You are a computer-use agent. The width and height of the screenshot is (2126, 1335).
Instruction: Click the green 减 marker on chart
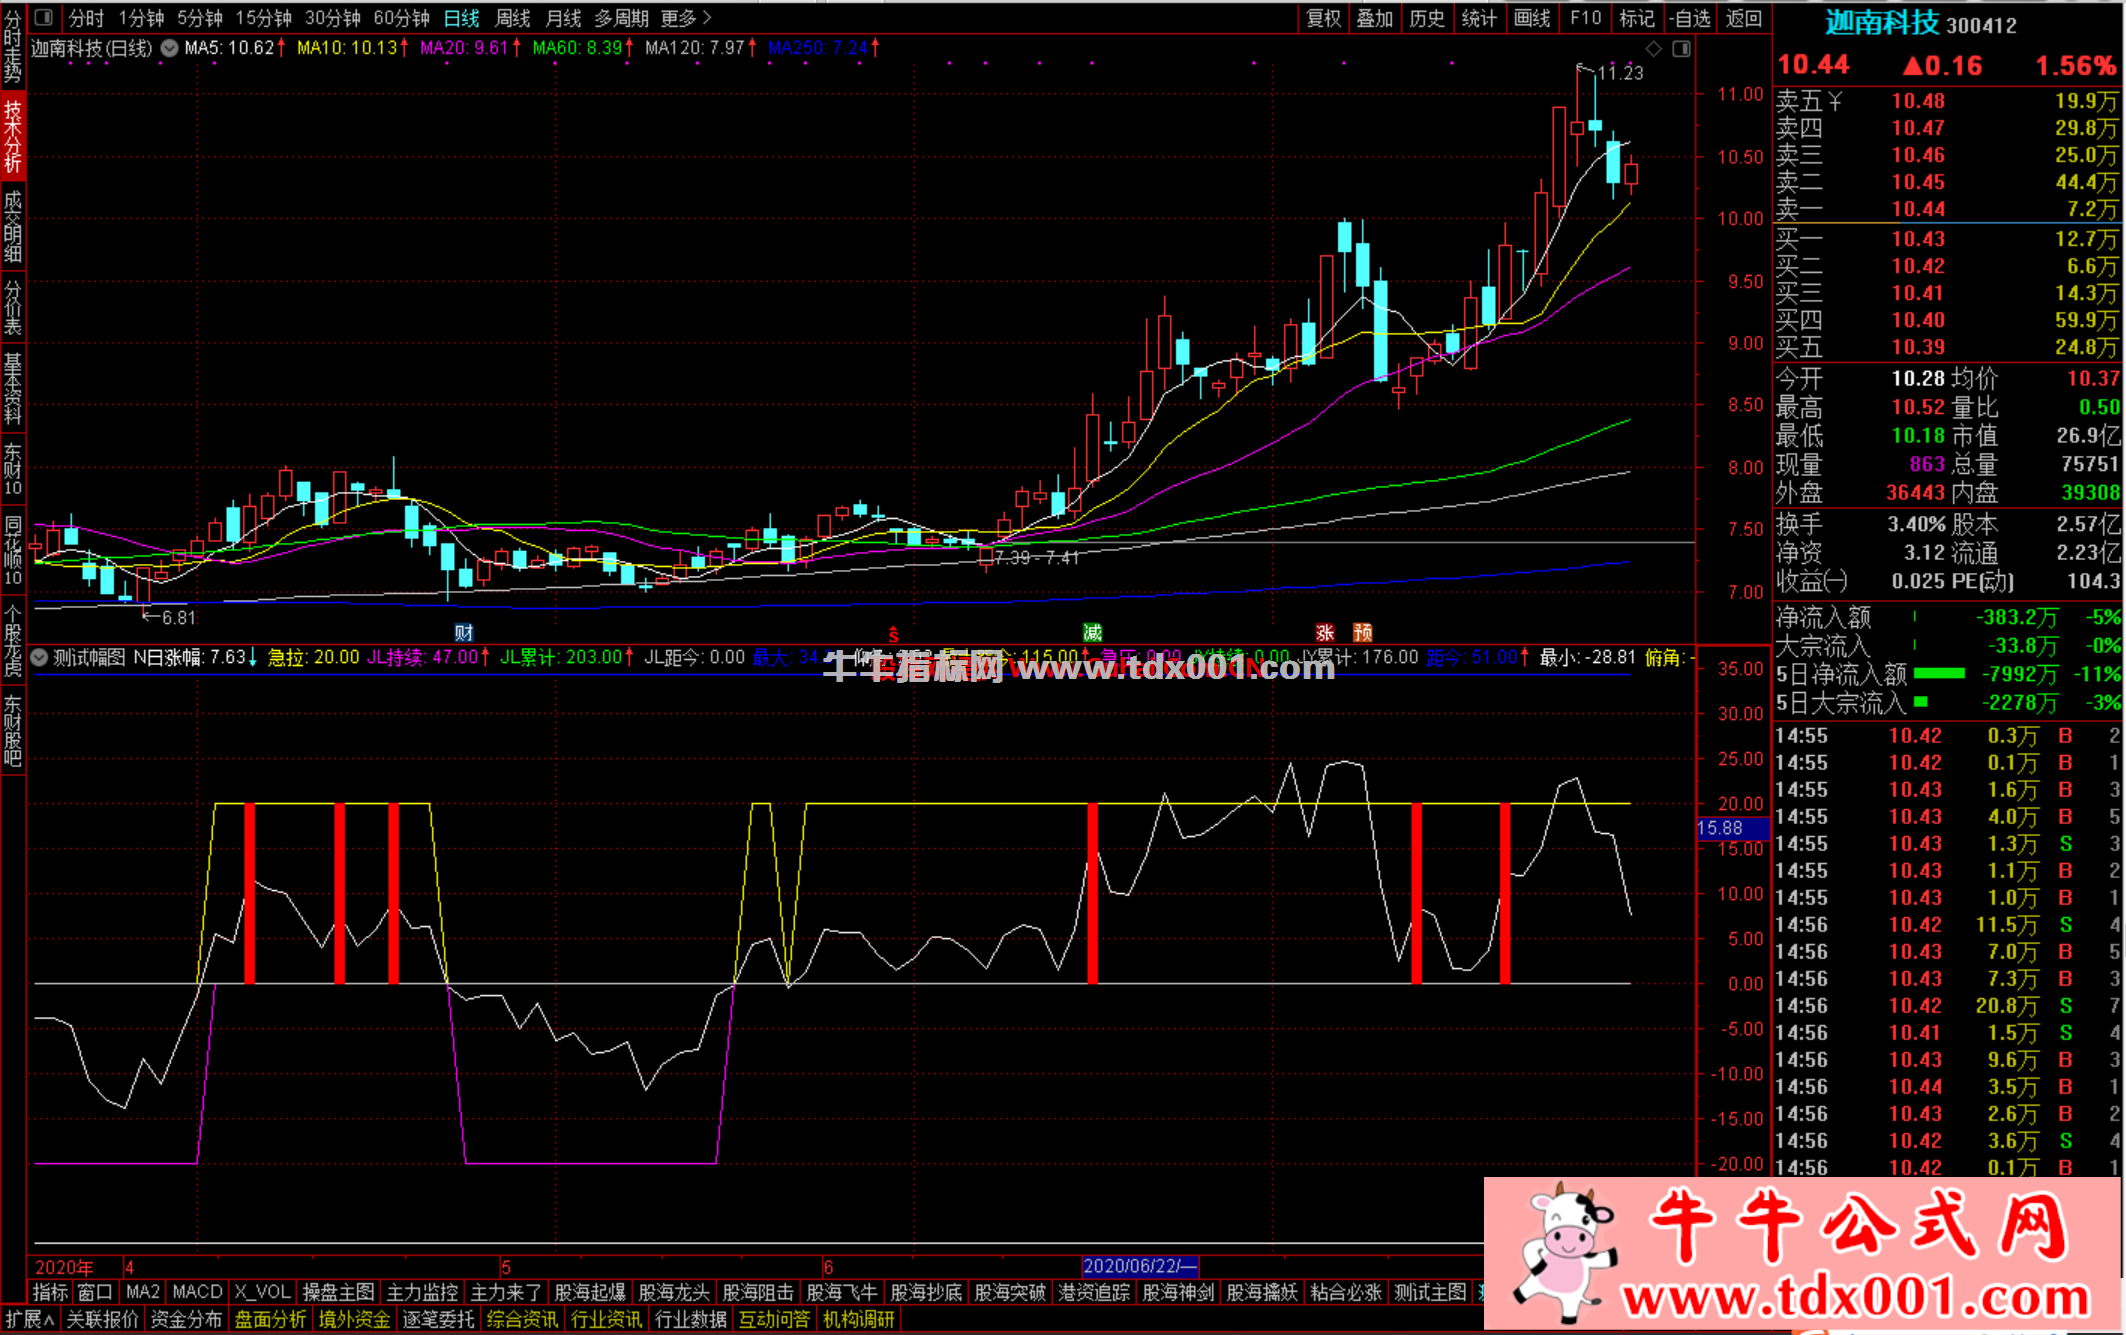coord(1092,632)
